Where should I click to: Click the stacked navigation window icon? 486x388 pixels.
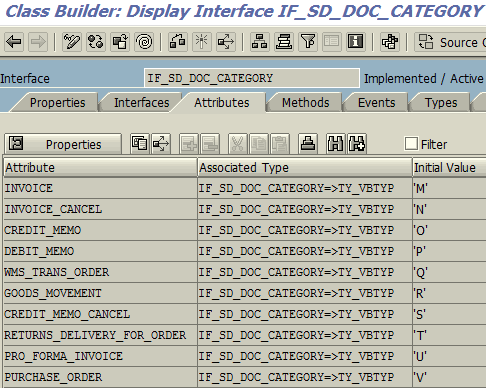click(x=284, y=42)
